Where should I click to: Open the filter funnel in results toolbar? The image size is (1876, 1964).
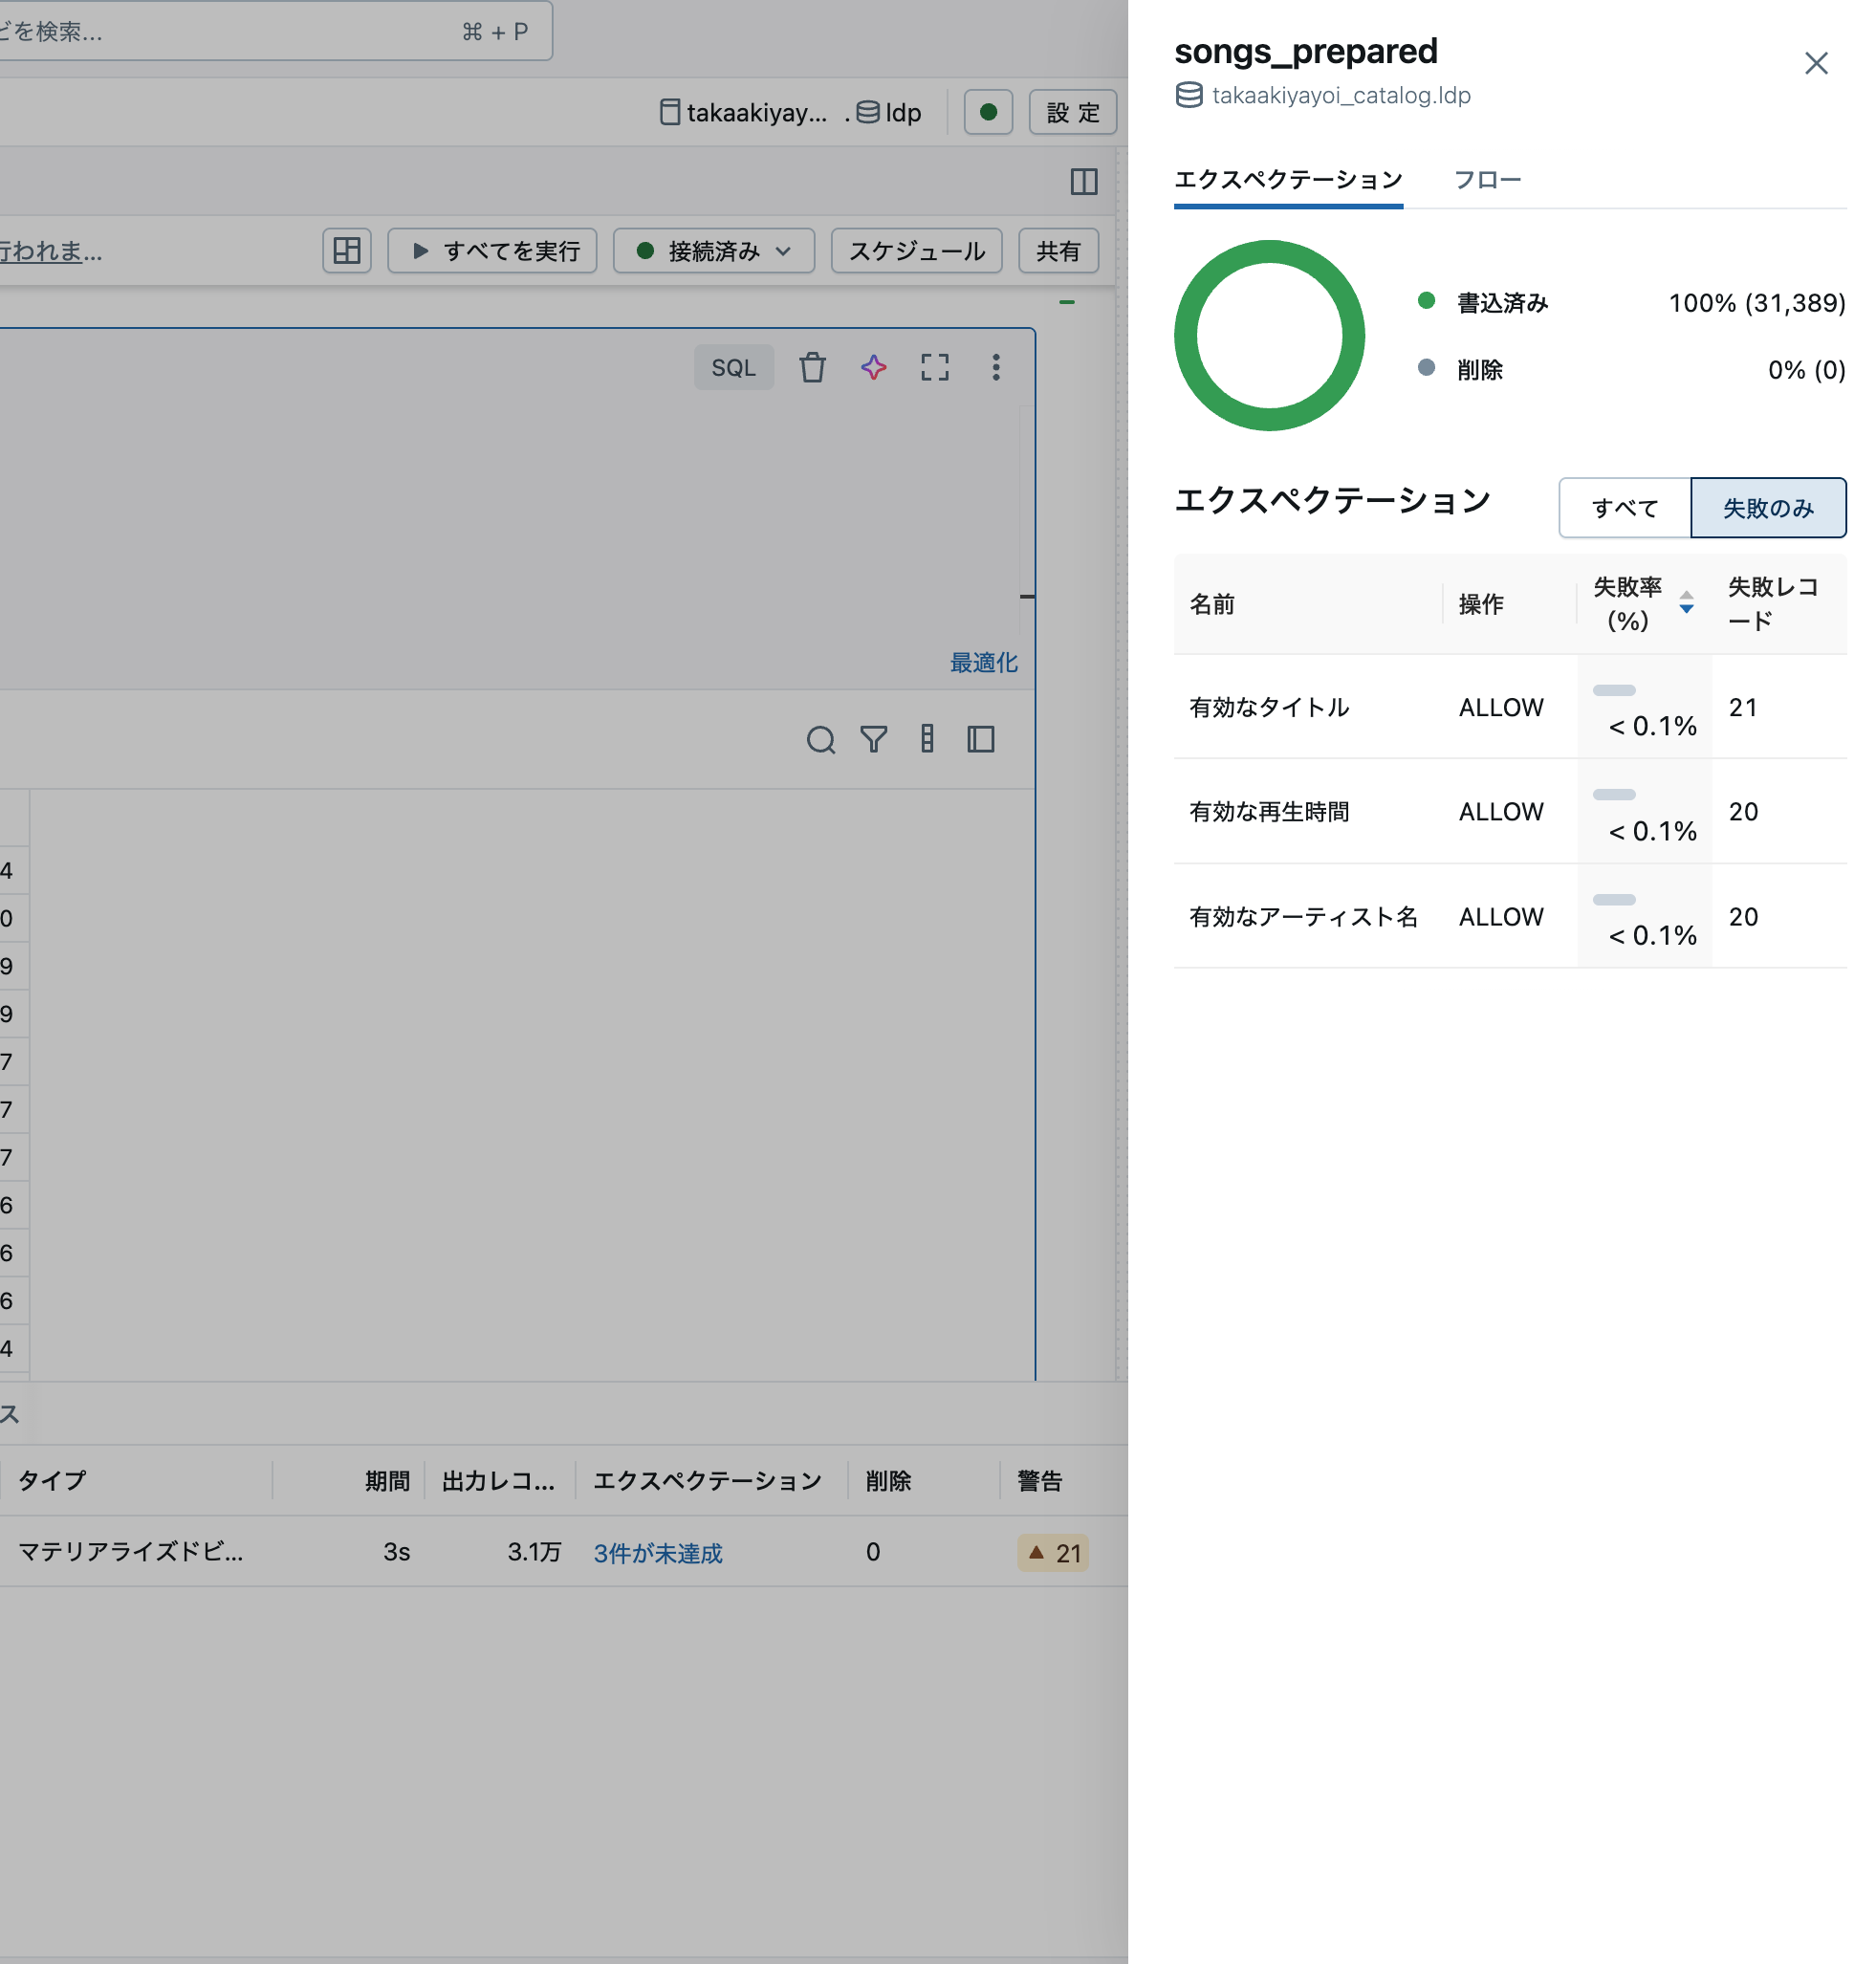[874, 740]
